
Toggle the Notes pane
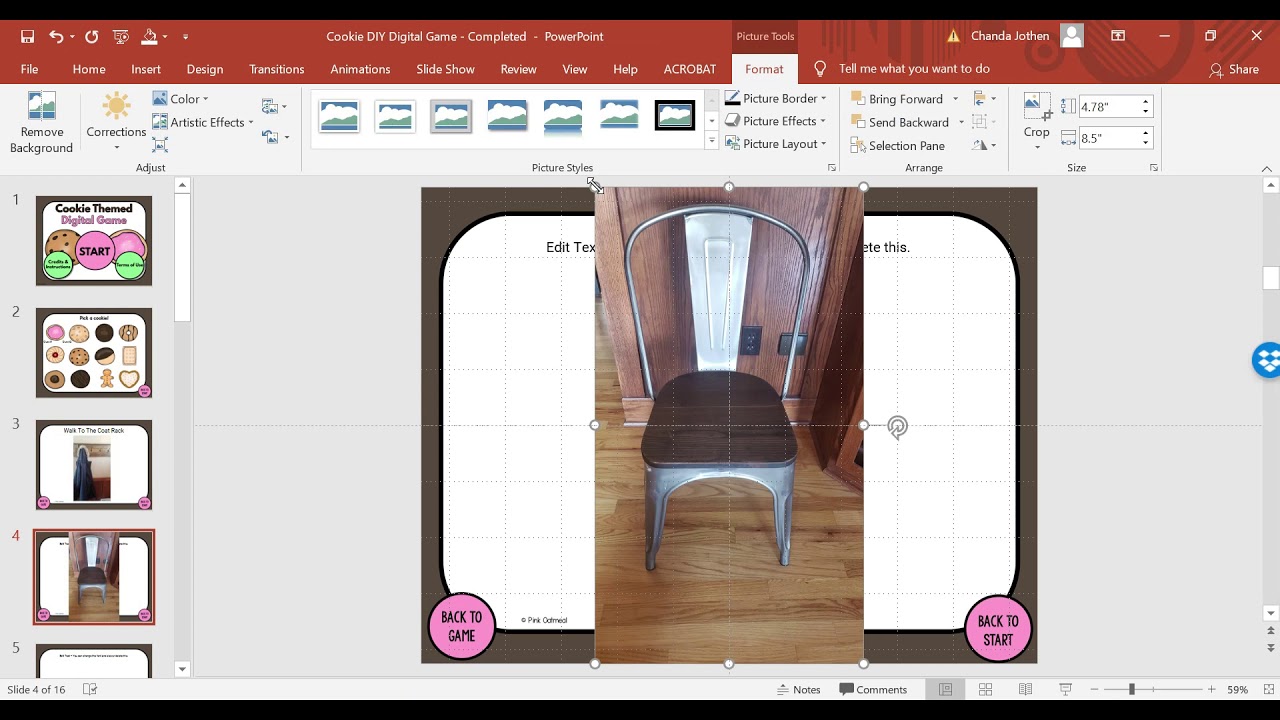click(799, 689)
